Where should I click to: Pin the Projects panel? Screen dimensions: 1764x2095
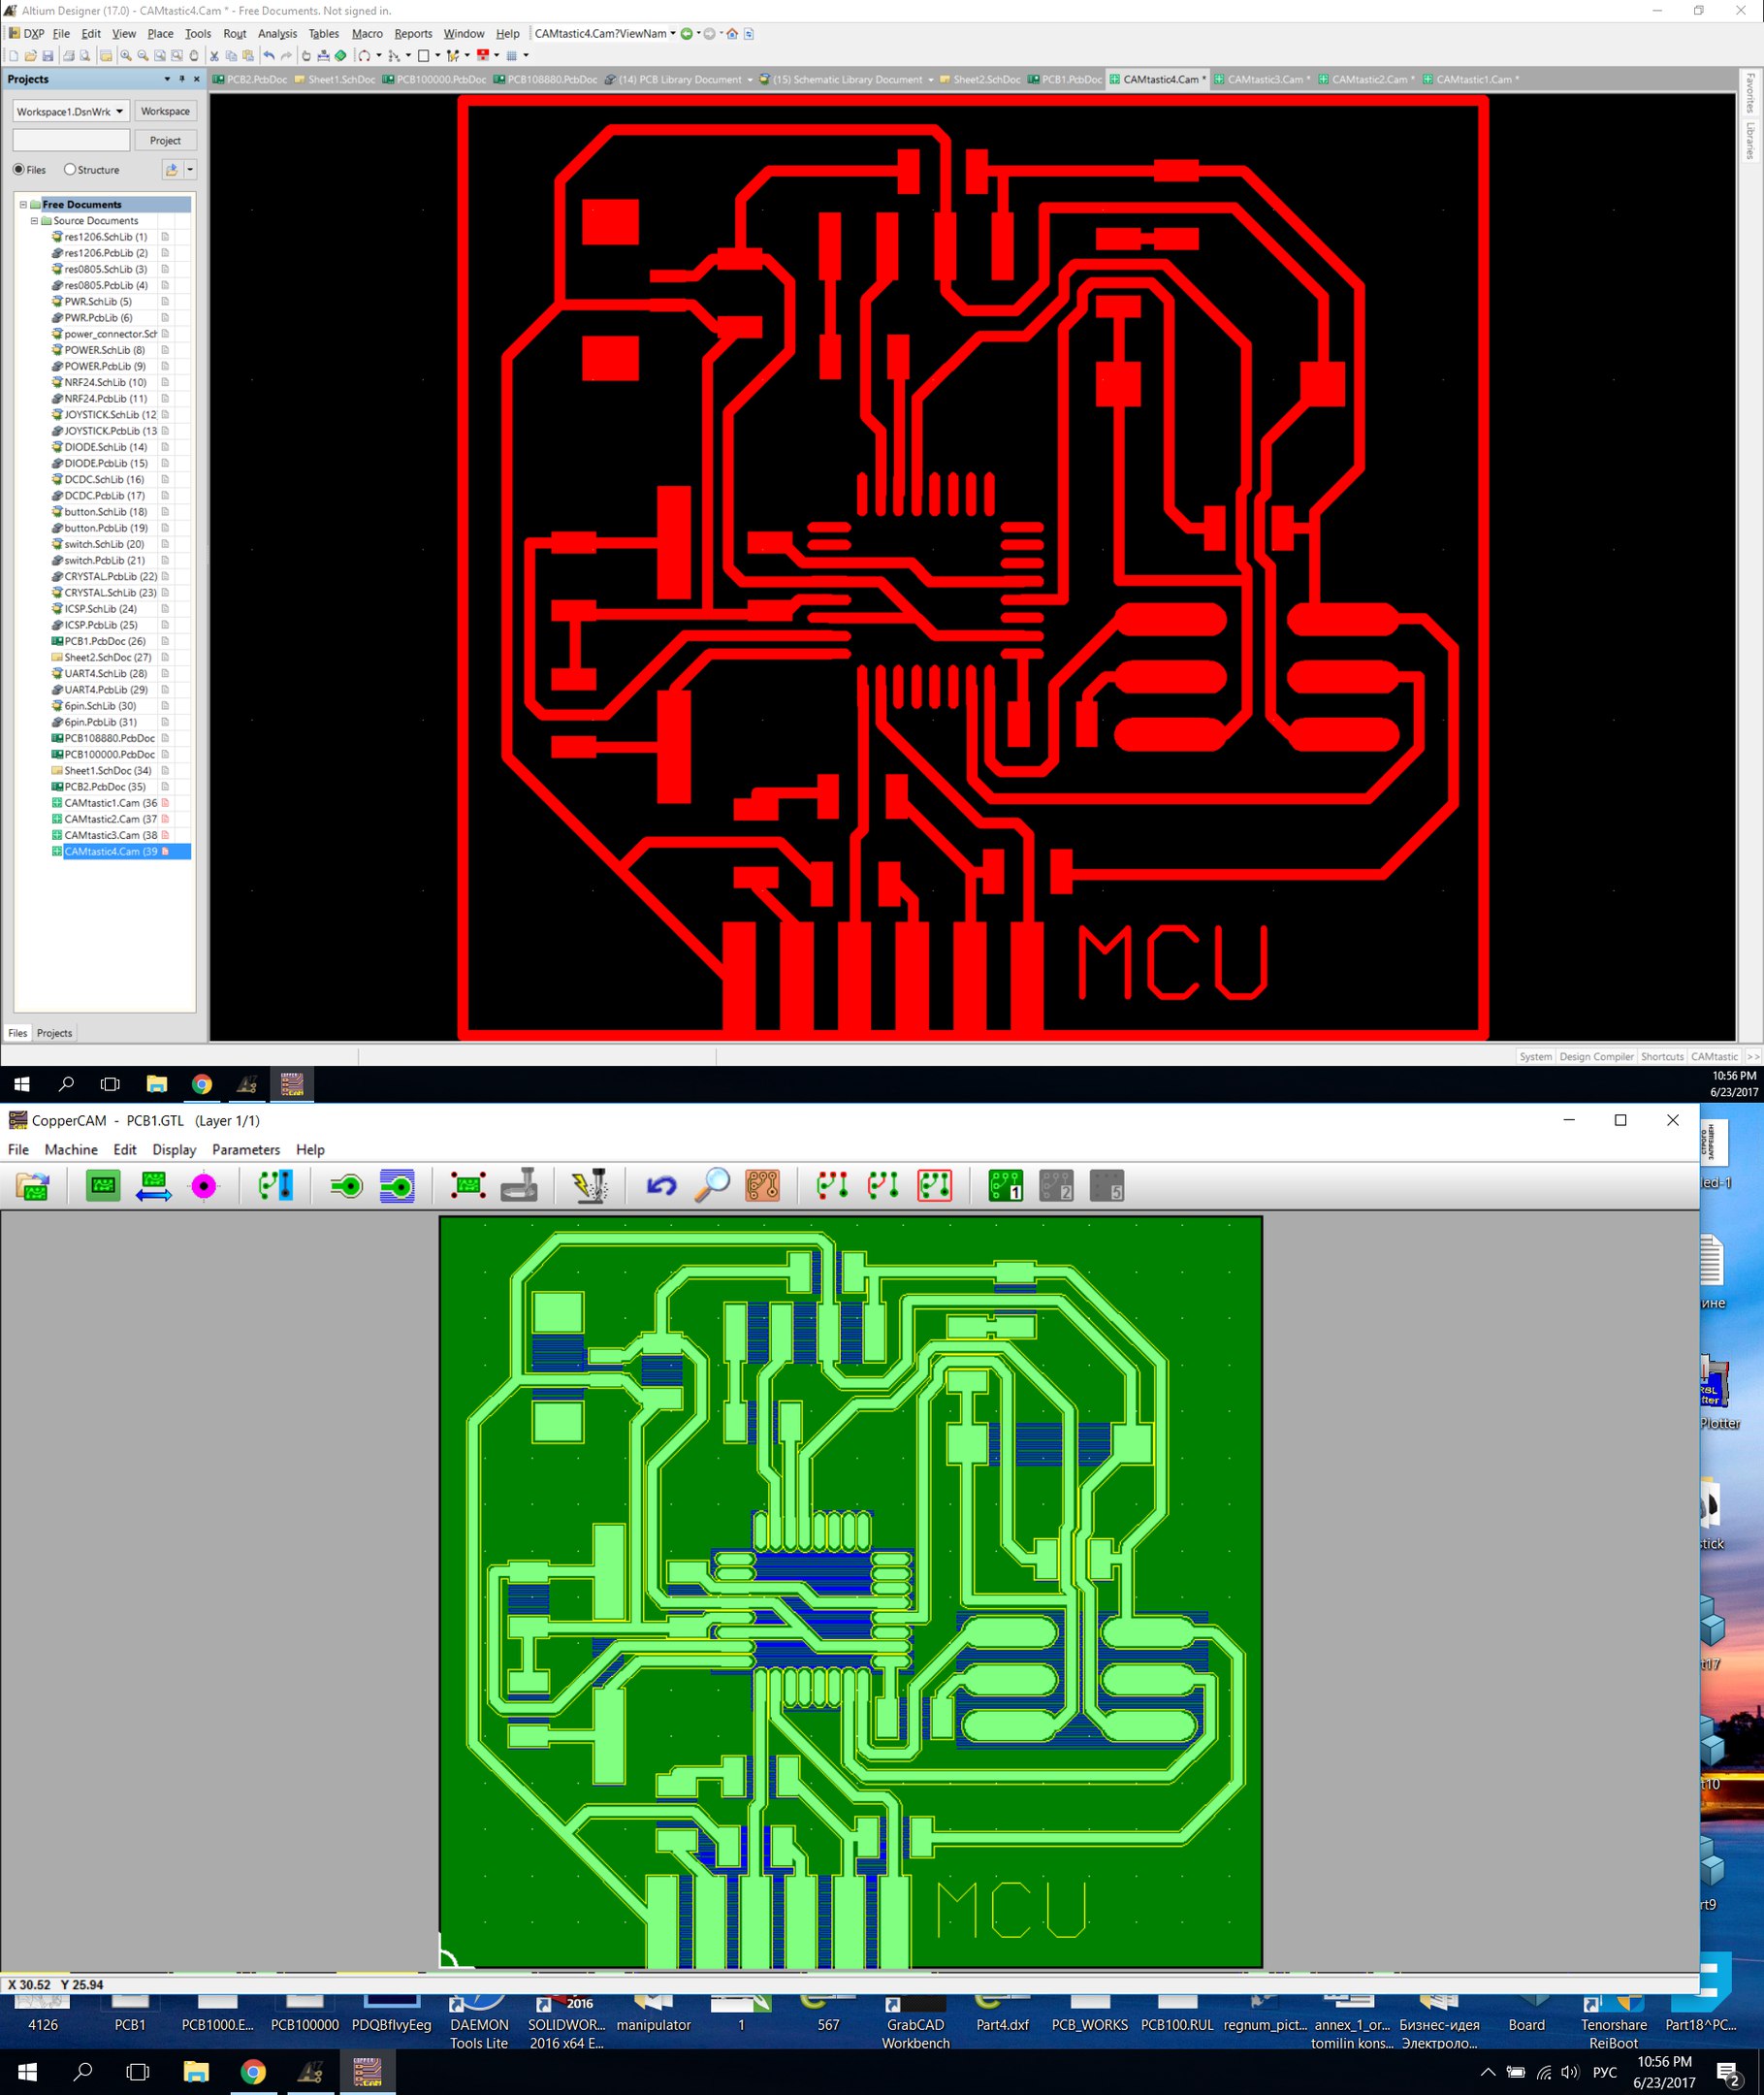[182, 79]
